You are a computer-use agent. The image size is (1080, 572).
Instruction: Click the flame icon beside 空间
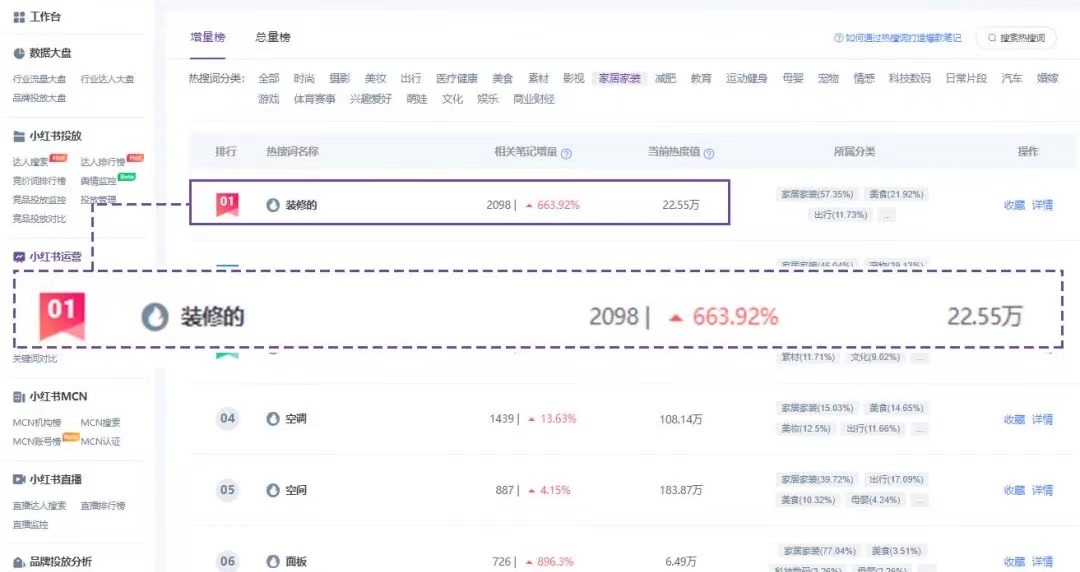273,490
